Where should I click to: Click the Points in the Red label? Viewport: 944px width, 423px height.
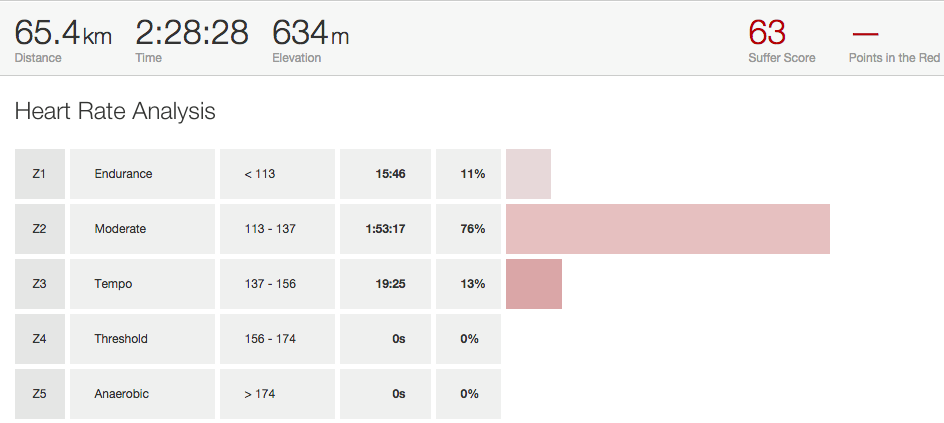click(893, 58)
